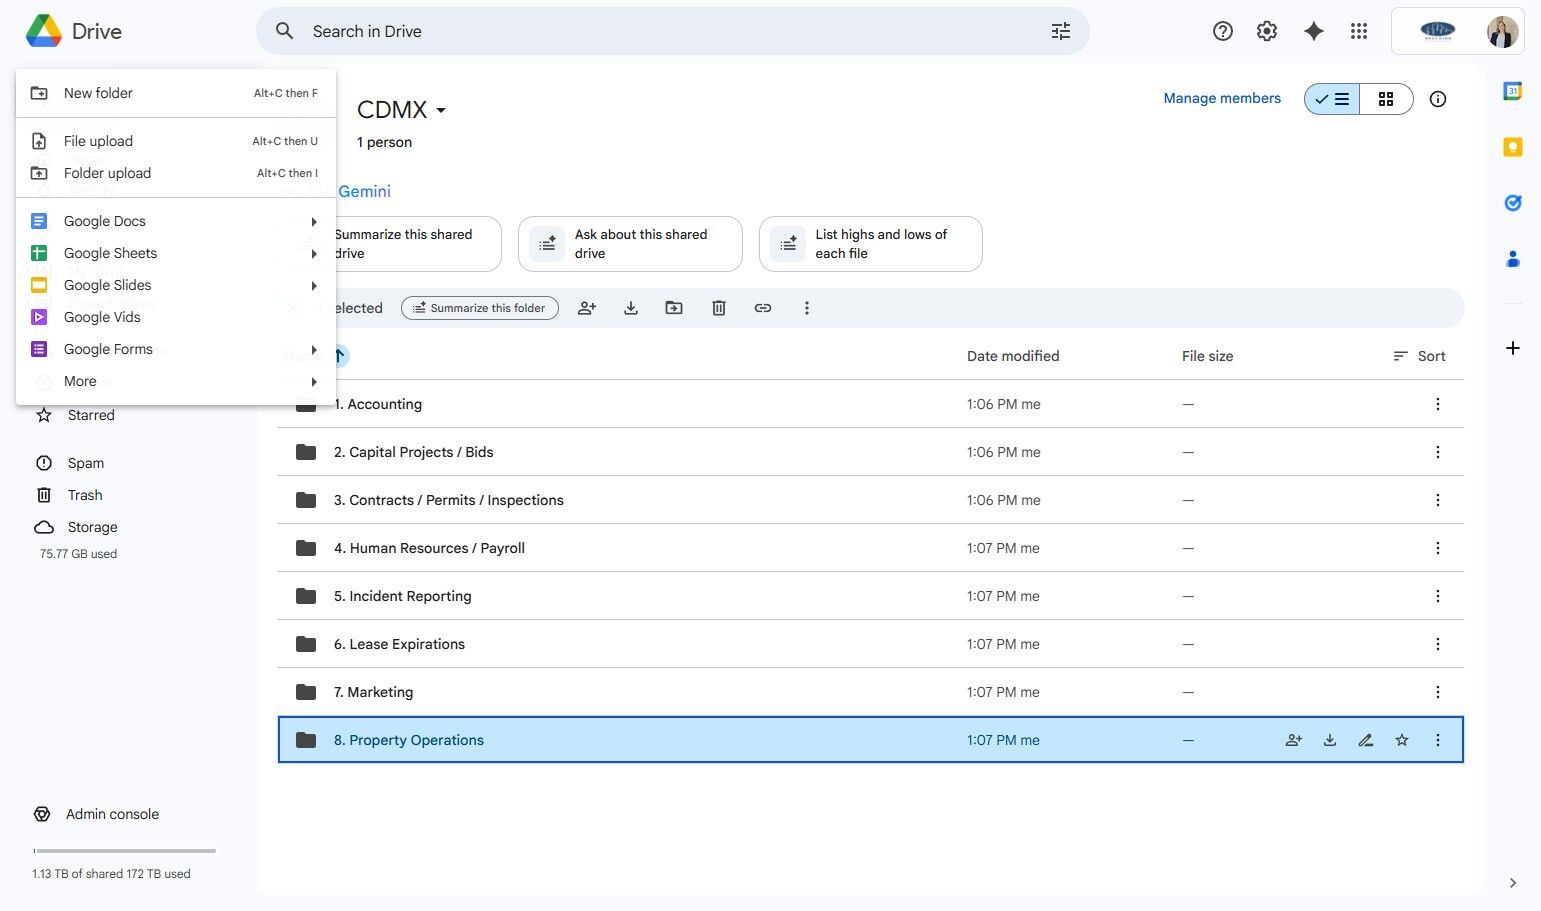Image resolution: width=1541 pixels, height=911 pixels.
Task: Click the Copy link icon in toolbar
Action: [763, 308]
